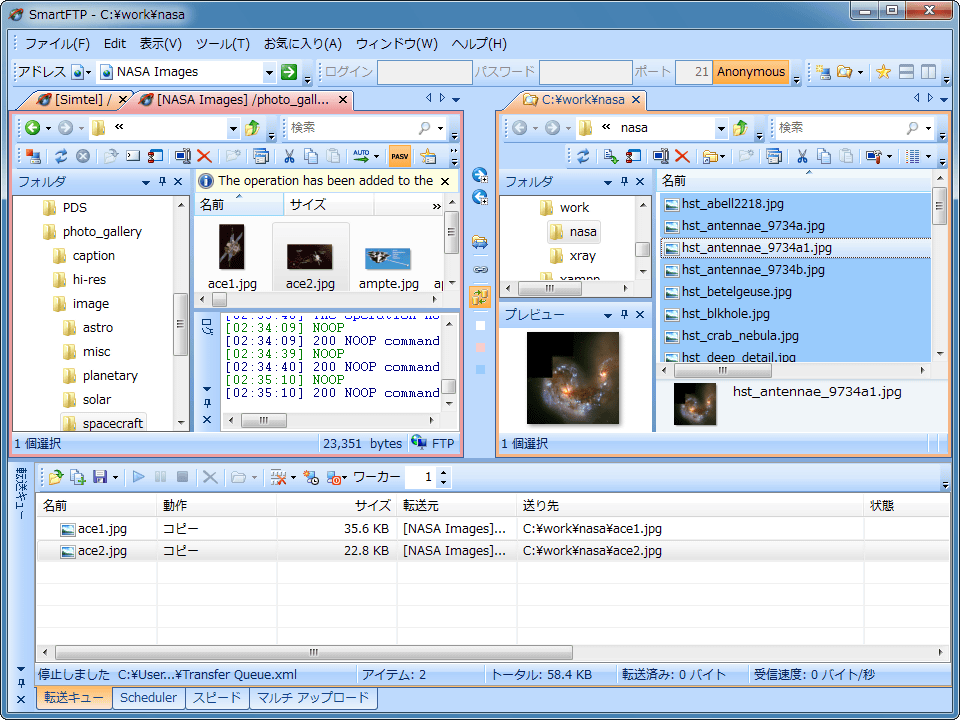
Task: Click the local toolbar's red X delete icon
Action: pos(682,156)
